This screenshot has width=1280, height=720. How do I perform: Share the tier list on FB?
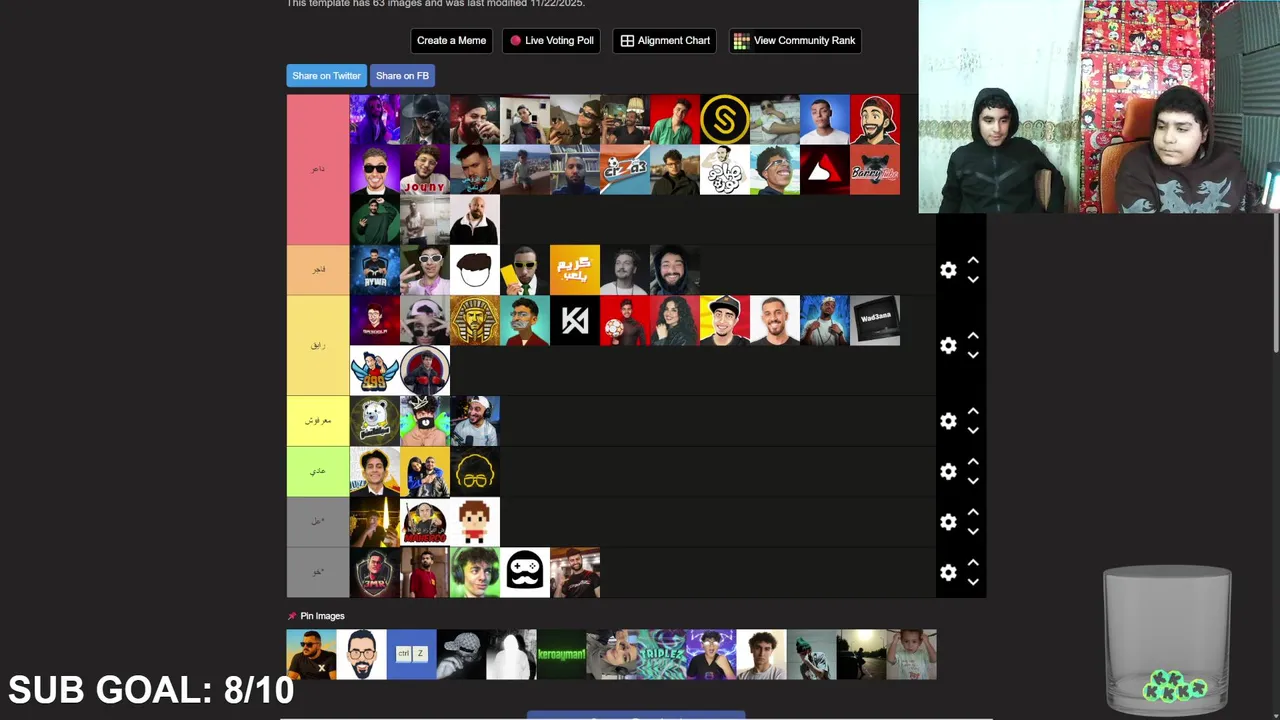pyautogui.click(x=402, y=76)
